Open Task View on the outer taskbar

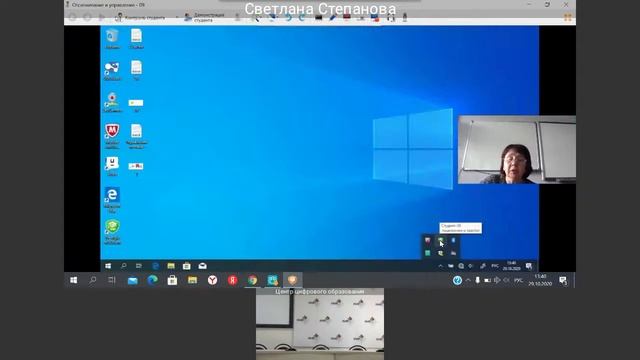pos(112,280)
